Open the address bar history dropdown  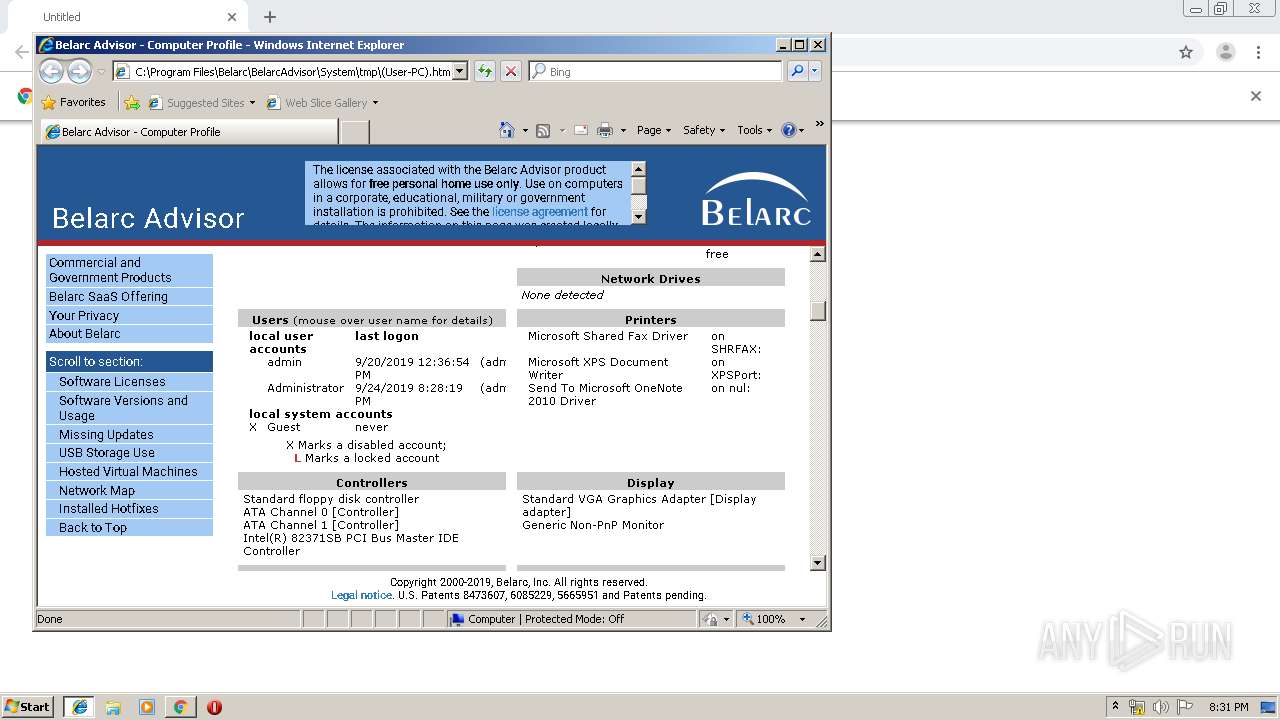(x=460, y=71)
